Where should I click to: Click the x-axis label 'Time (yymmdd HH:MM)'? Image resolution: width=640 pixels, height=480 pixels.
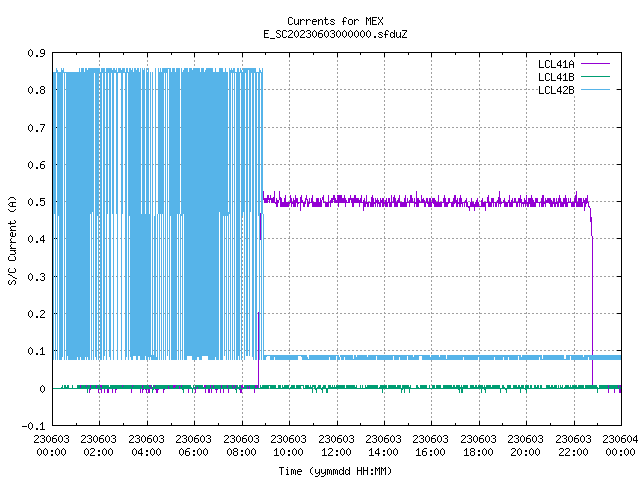pyautogui.click(x=335, y=471)
